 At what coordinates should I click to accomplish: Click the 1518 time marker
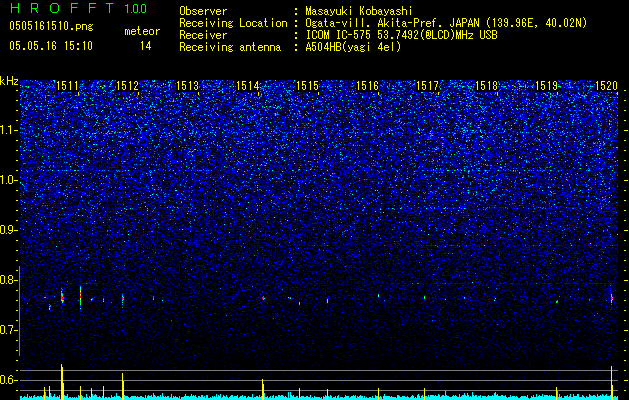pyautogui.click(x=487, y=85)
